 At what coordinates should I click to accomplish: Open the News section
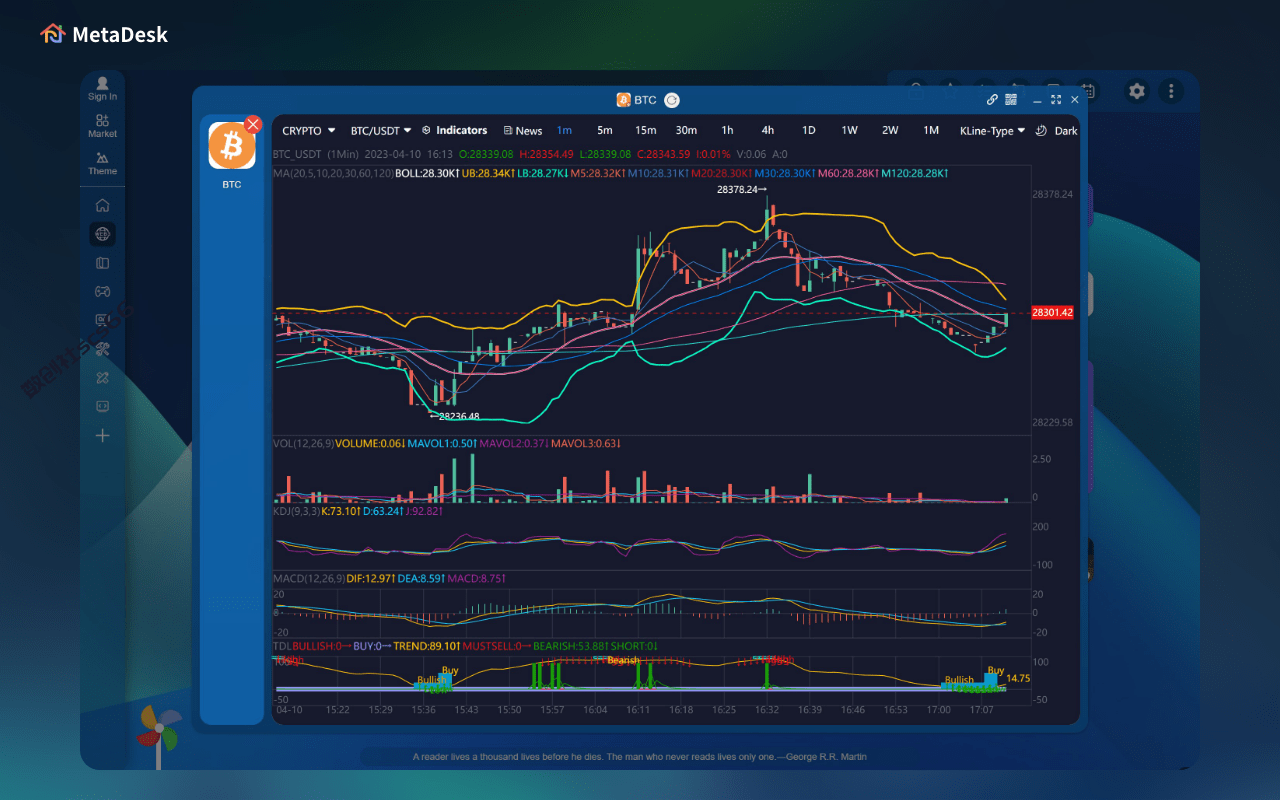(523, 131)
